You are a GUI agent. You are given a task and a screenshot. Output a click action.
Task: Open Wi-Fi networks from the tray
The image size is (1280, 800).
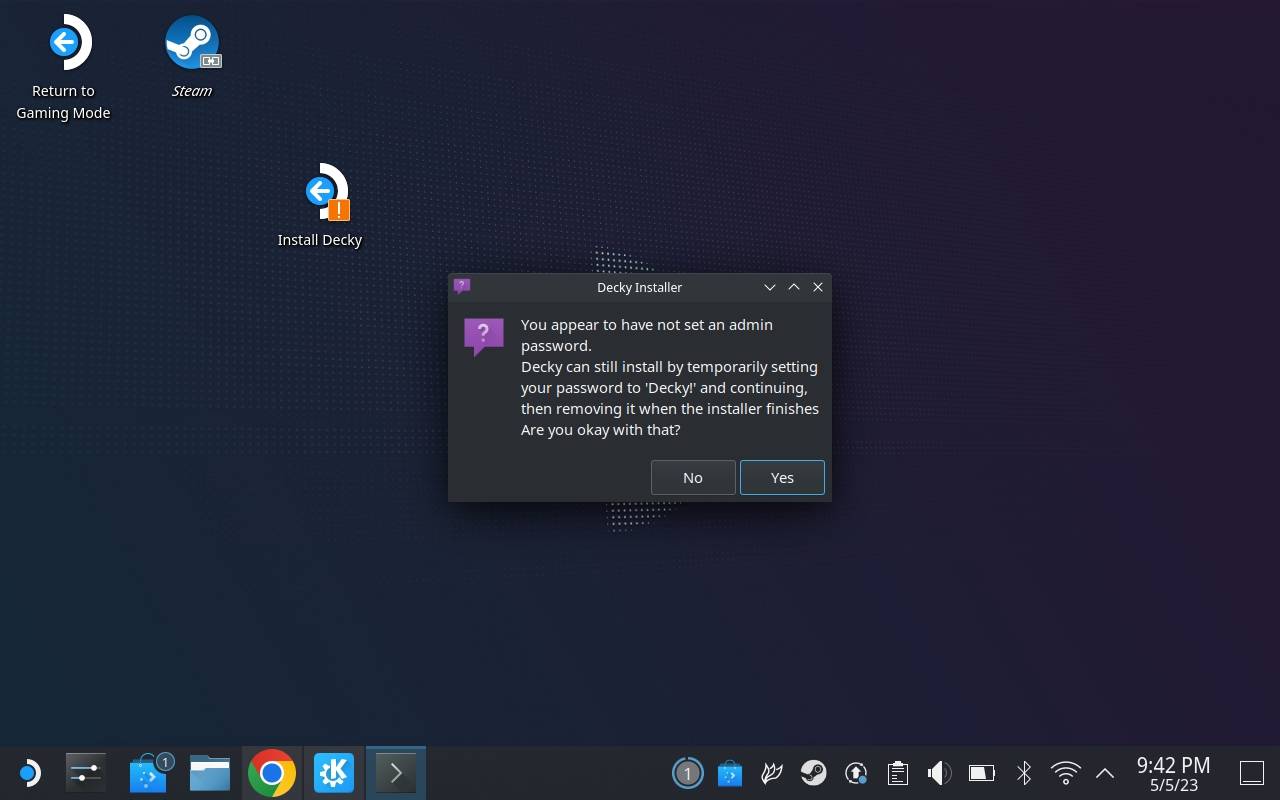(1066, 773)
